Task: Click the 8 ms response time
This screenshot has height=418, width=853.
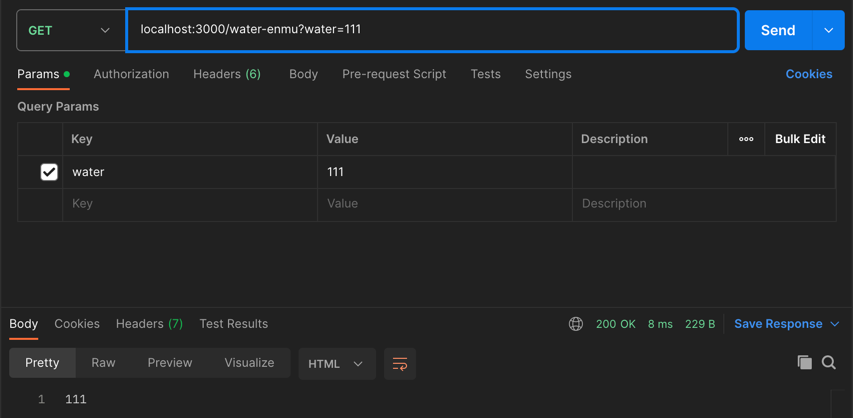Action: pyautogui.click(x=660, y=324)
